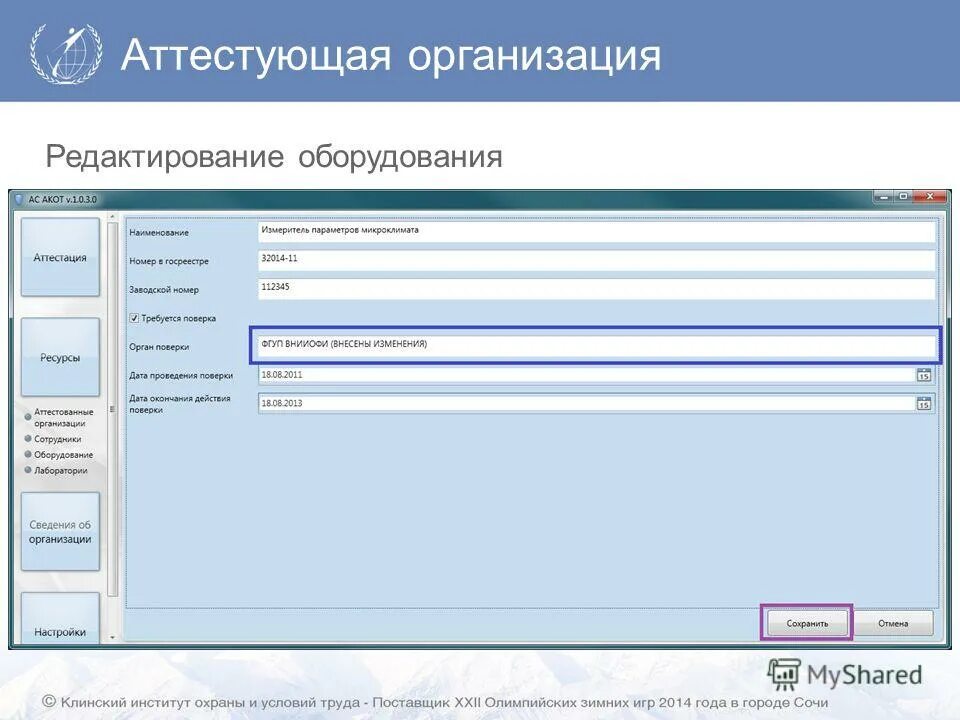Open calendar picker for Дата проведения поверки
The width and height of the screenshot is (960, 720).
point(925,375)
